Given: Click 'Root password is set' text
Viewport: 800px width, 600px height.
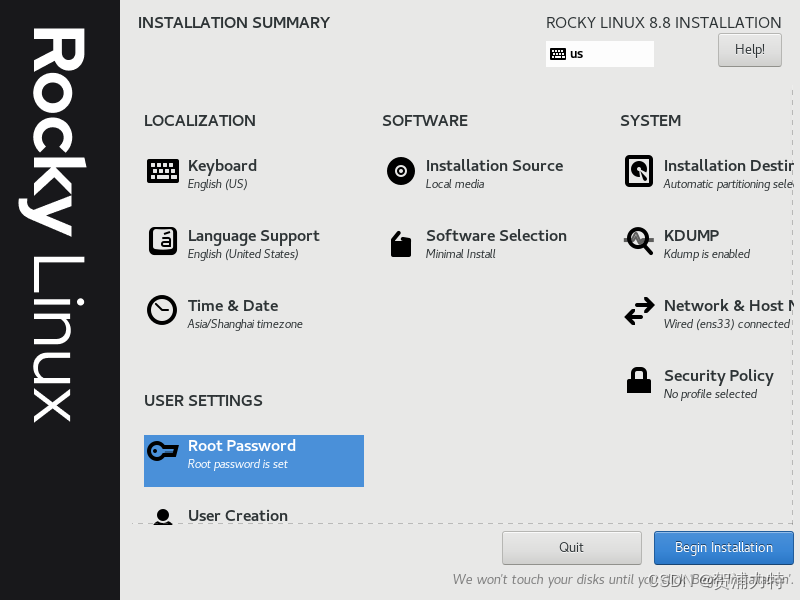Looking at the screenshot, I should click(238, 464).
